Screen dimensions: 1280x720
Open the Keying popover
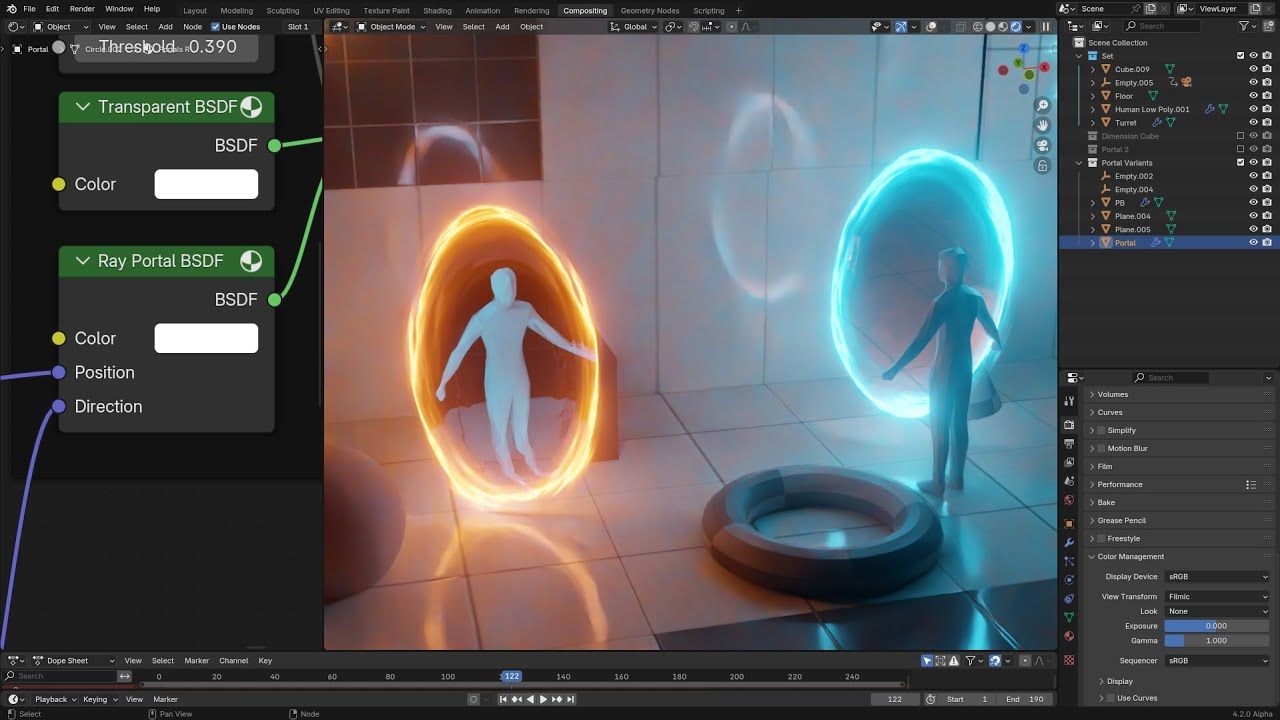pyautogui.click(x=98, y=699)
